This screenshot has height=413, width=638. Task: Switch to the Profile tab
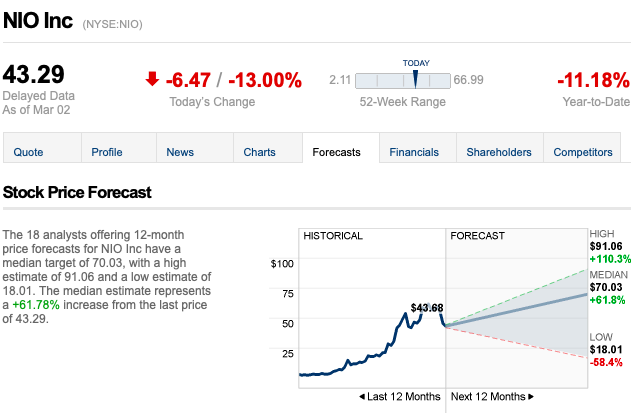click(119, 148)
